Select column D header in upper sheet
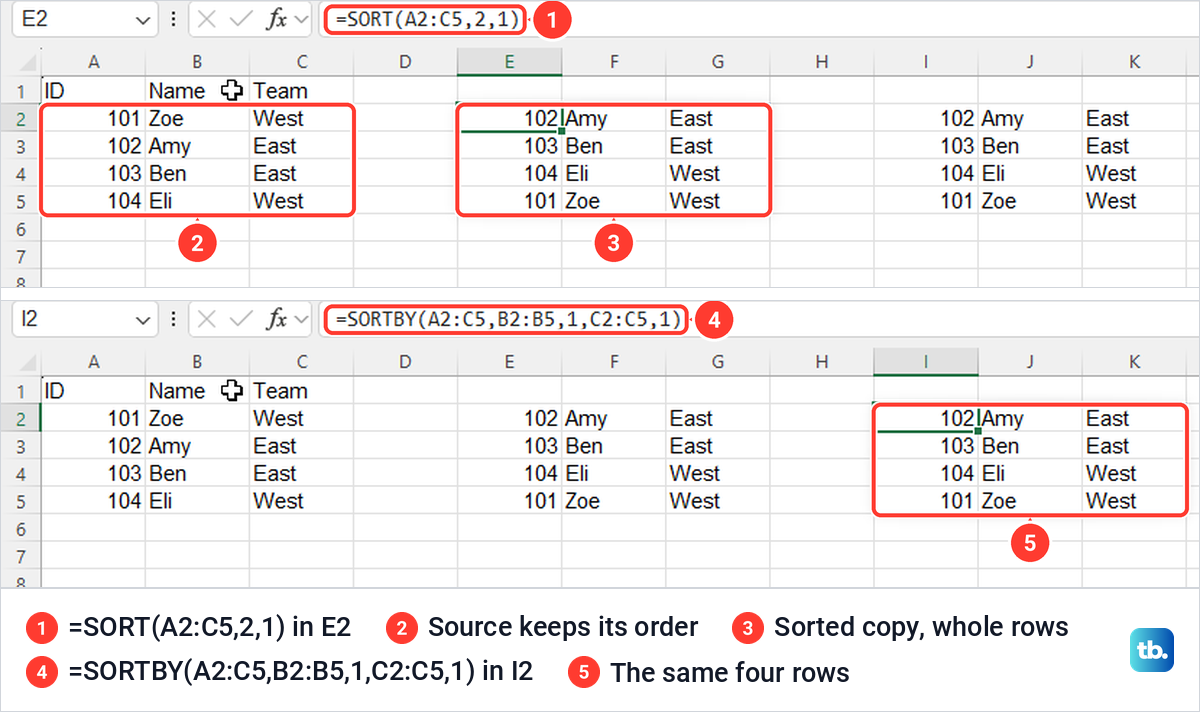The width and height of the screenshot is (1200, 712). click(x=405, y=62)
